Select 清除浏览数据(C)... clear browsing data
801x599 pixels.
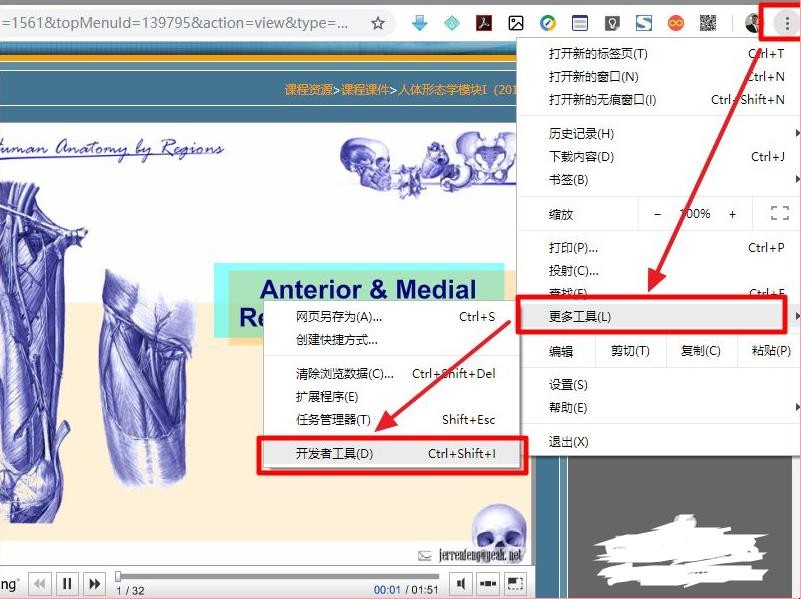point(392,374)
